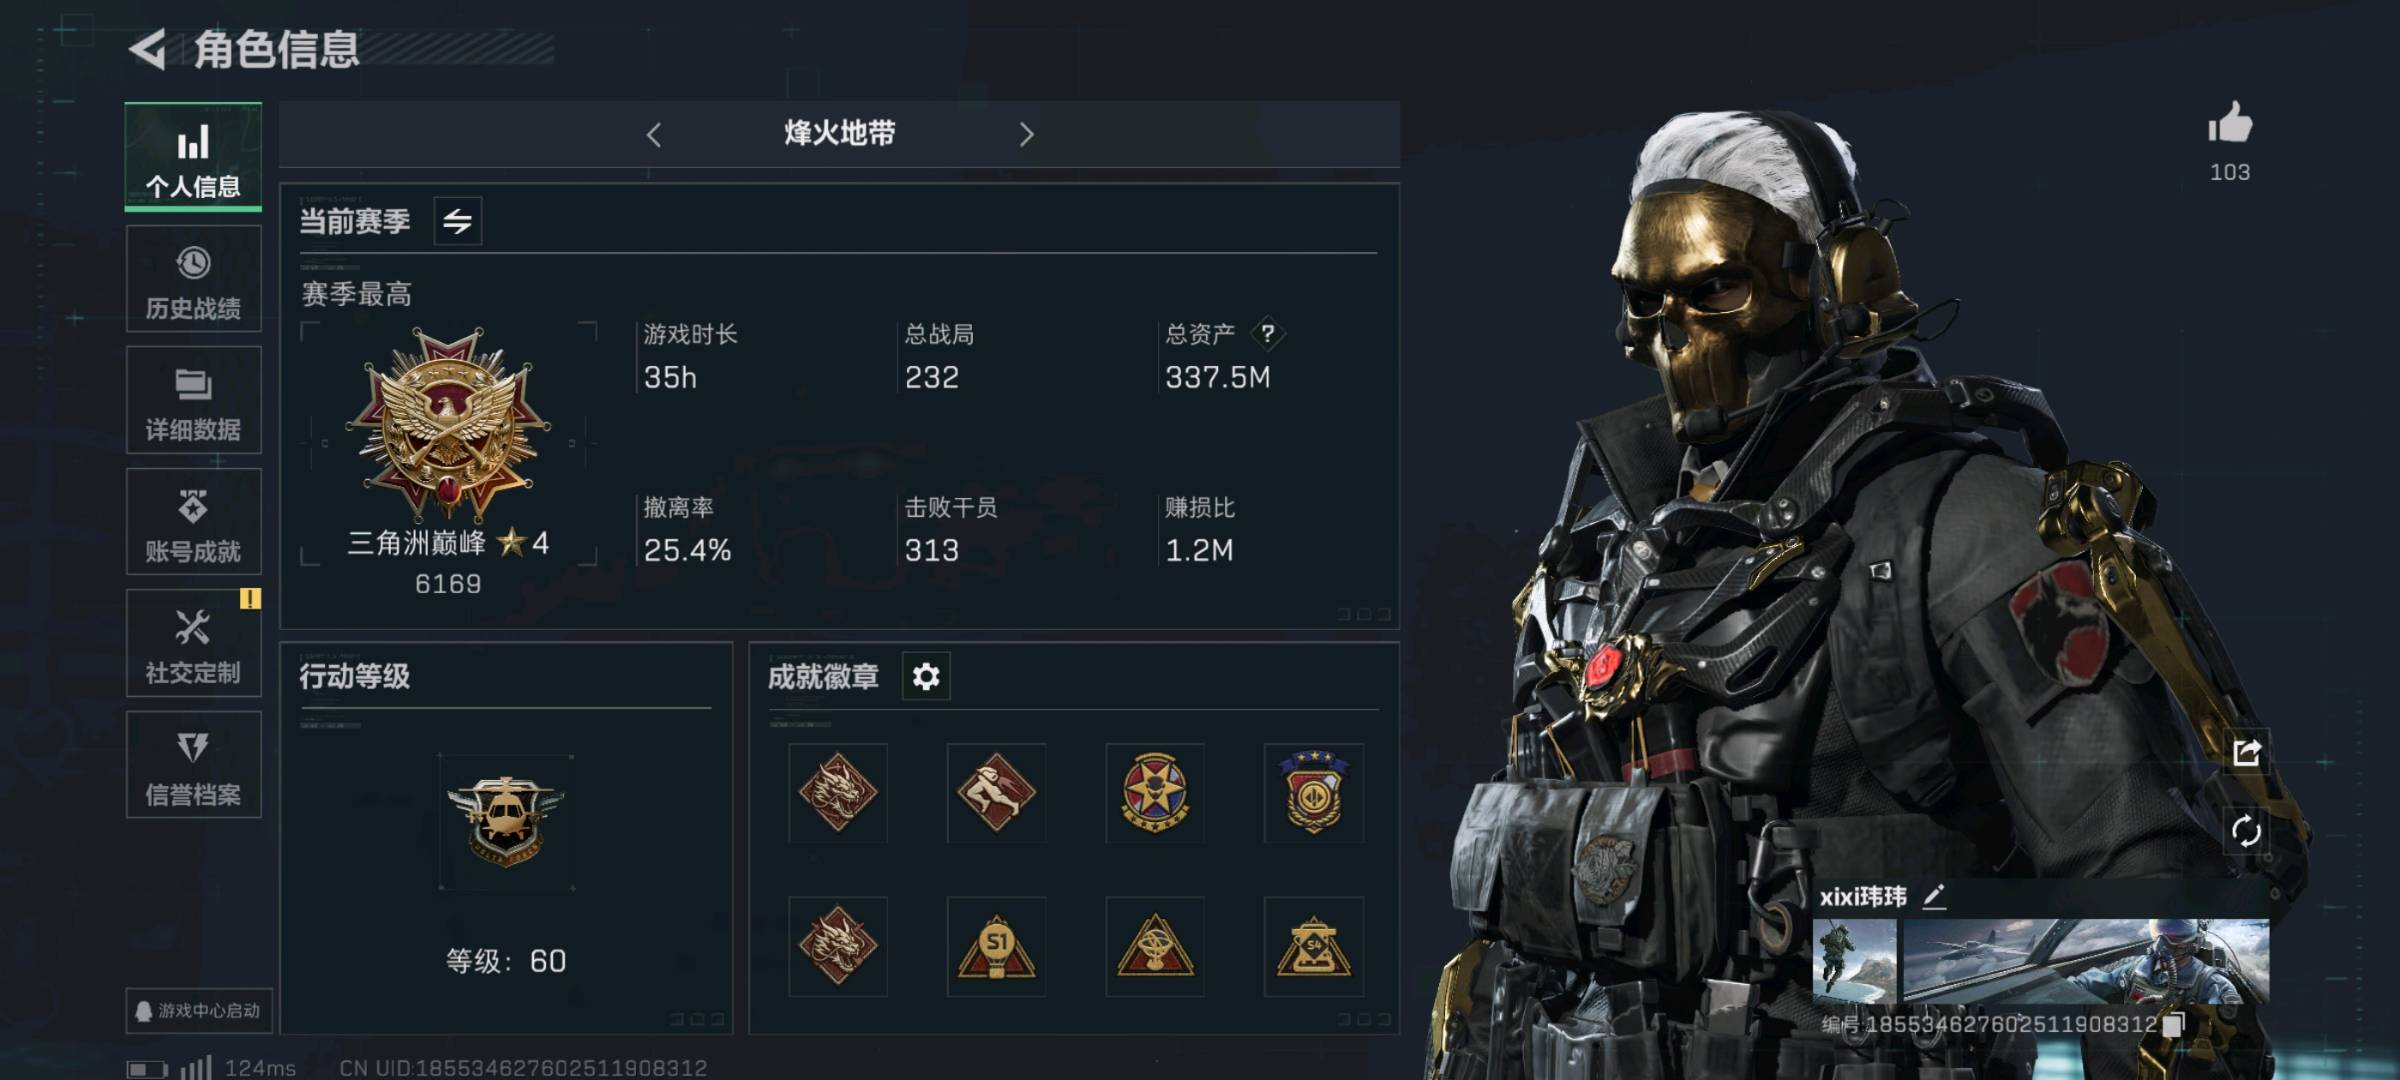
Task: Open the achievement badge settings gear
Action: click(926, 677)
